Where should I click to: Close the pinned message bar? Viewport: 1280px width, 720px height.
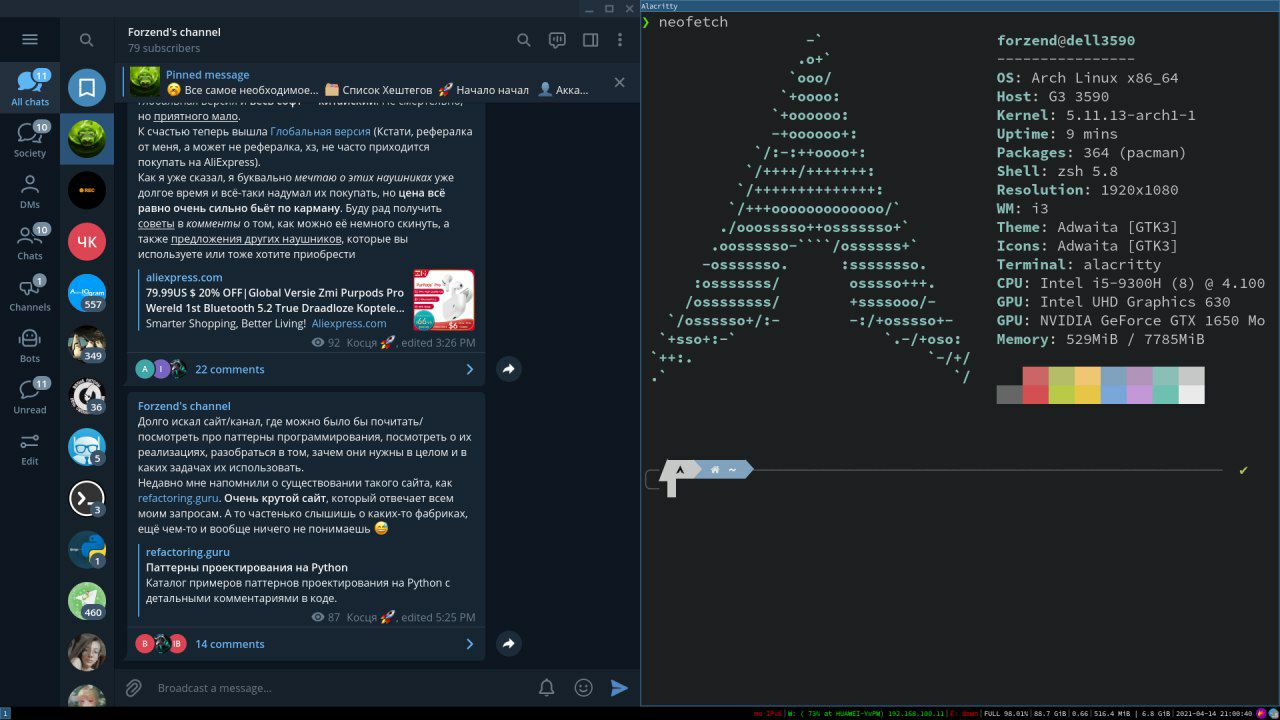(x=619, y=82)
